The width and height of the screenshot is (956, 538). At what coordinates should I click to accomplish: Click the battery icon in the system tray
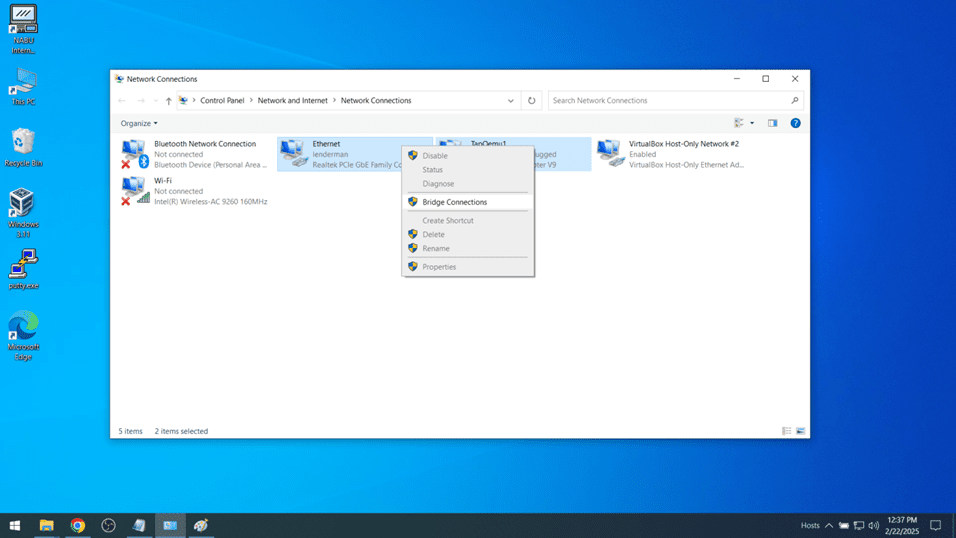pyautogui.click(x=844, y=525)
